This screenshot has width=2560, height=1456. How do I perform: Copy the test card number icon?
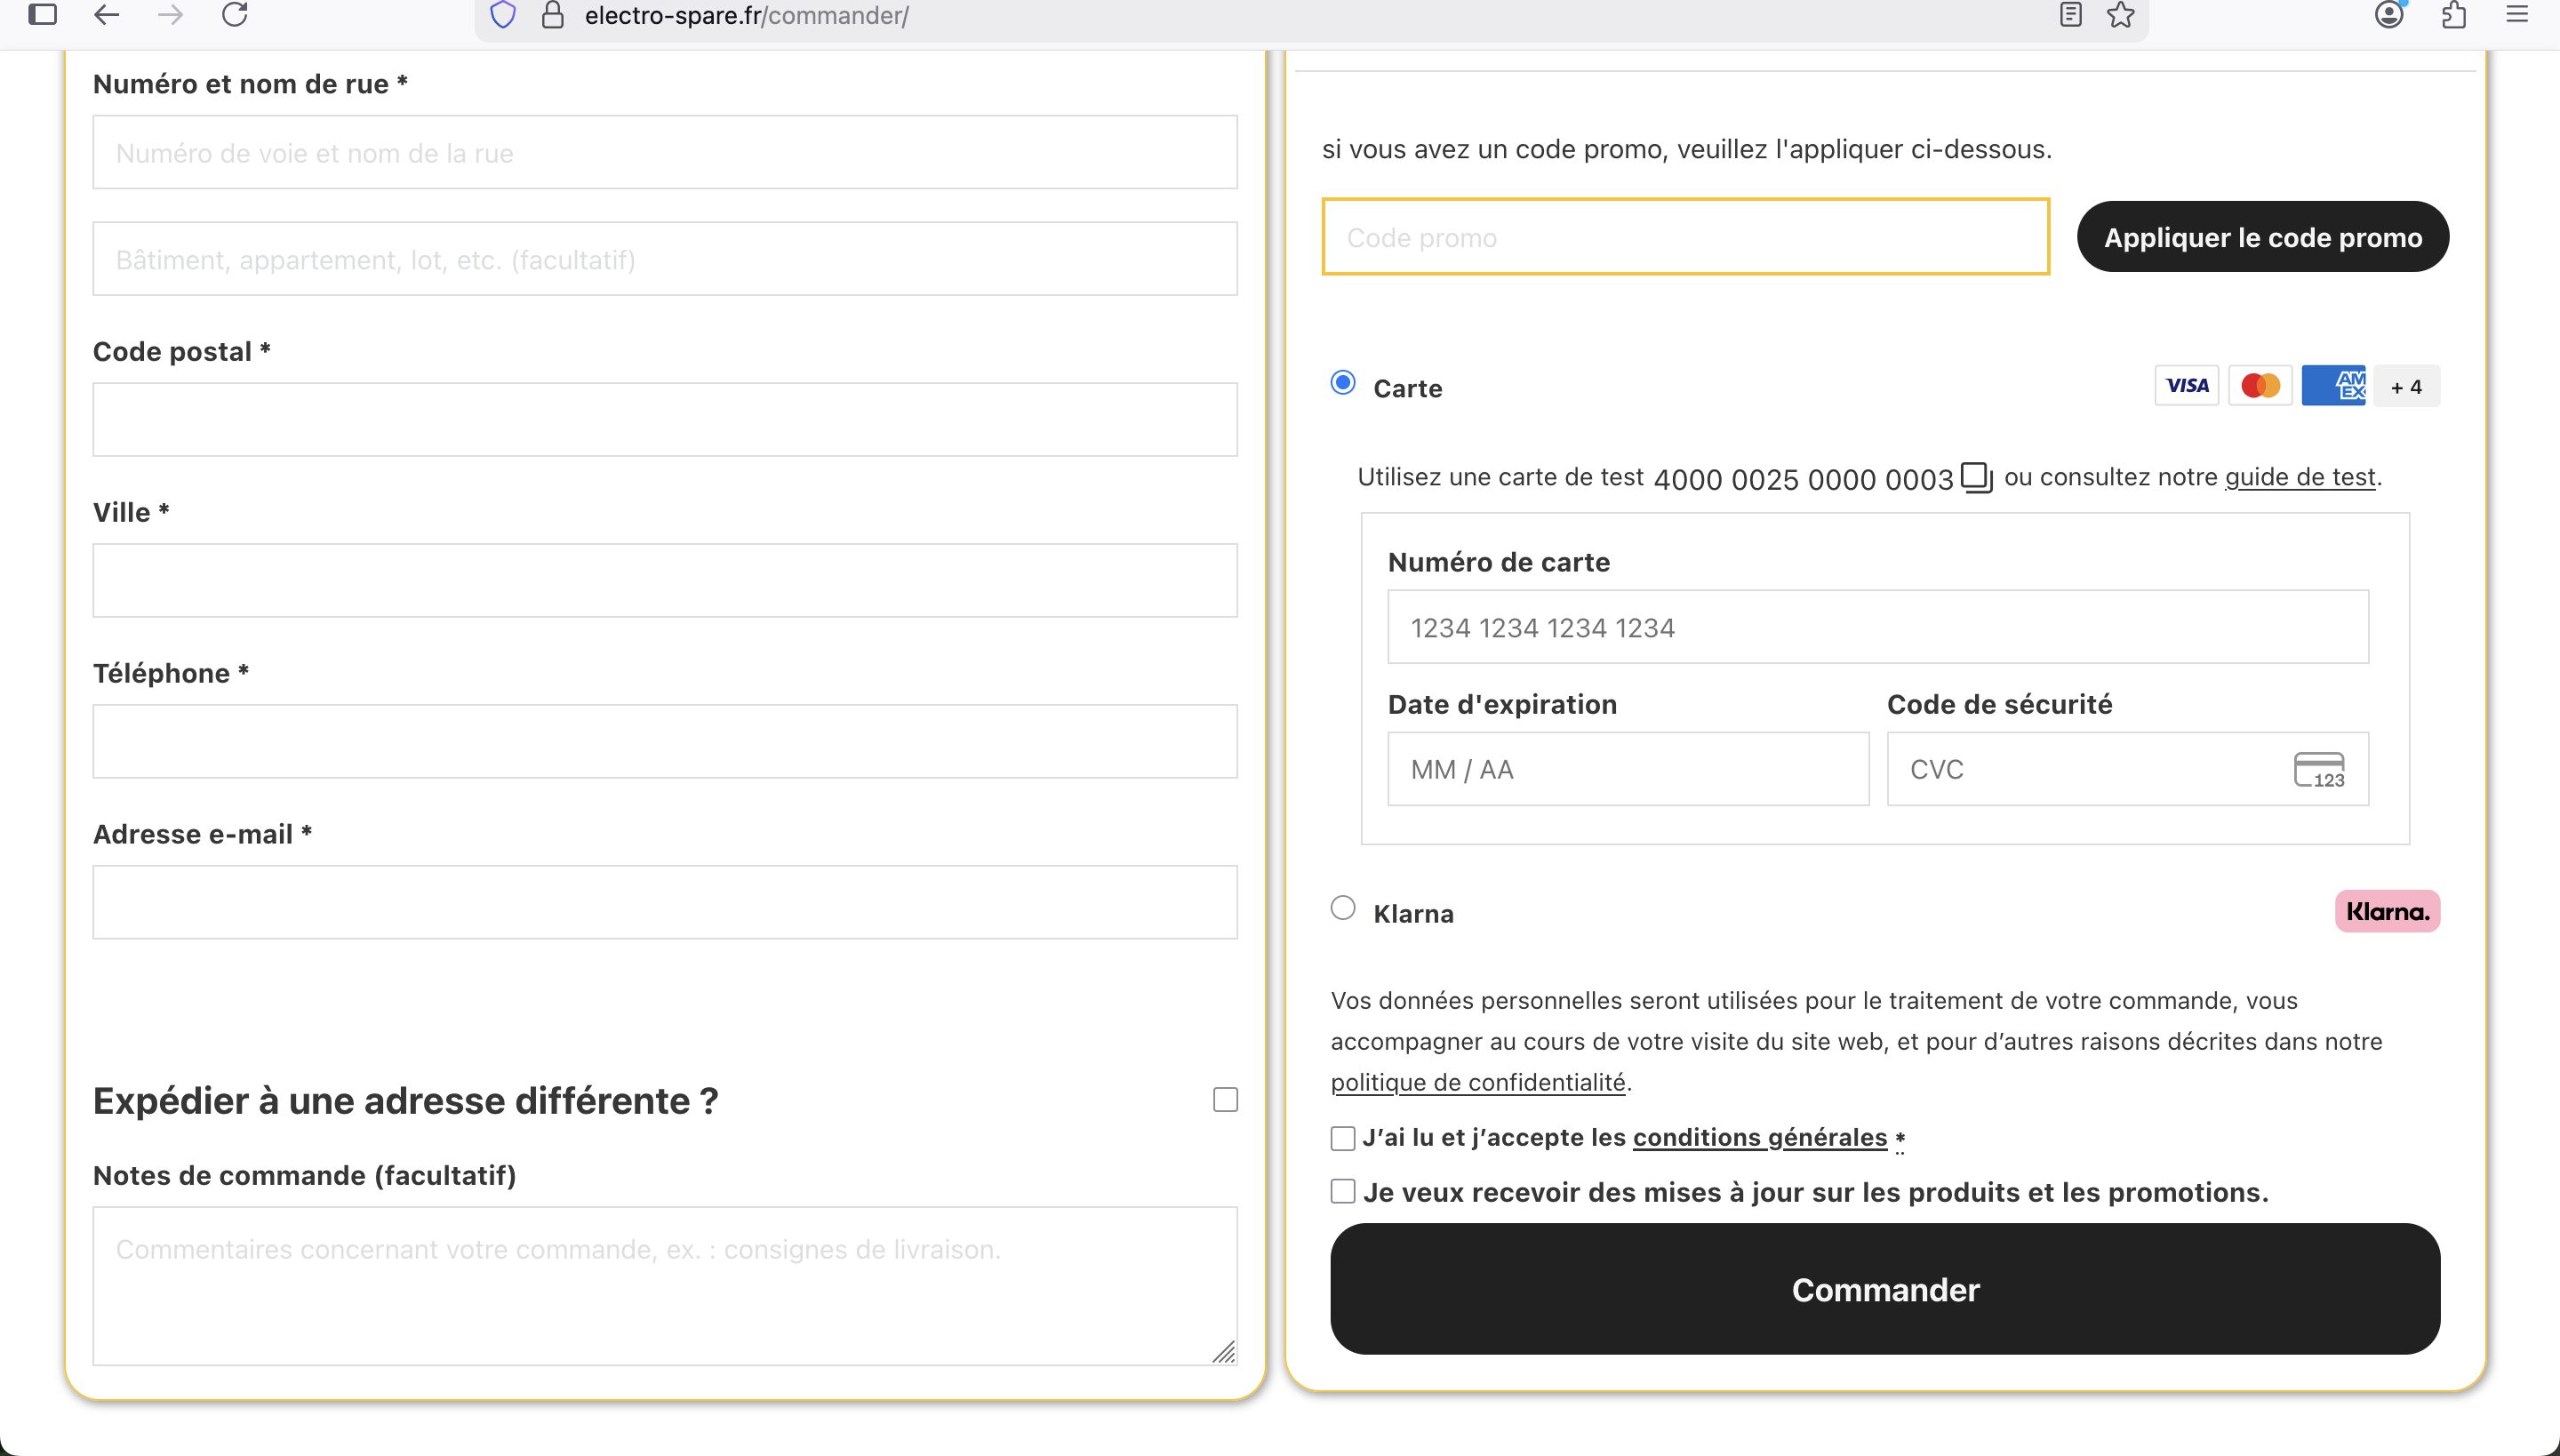click(x=1976, y=477)
